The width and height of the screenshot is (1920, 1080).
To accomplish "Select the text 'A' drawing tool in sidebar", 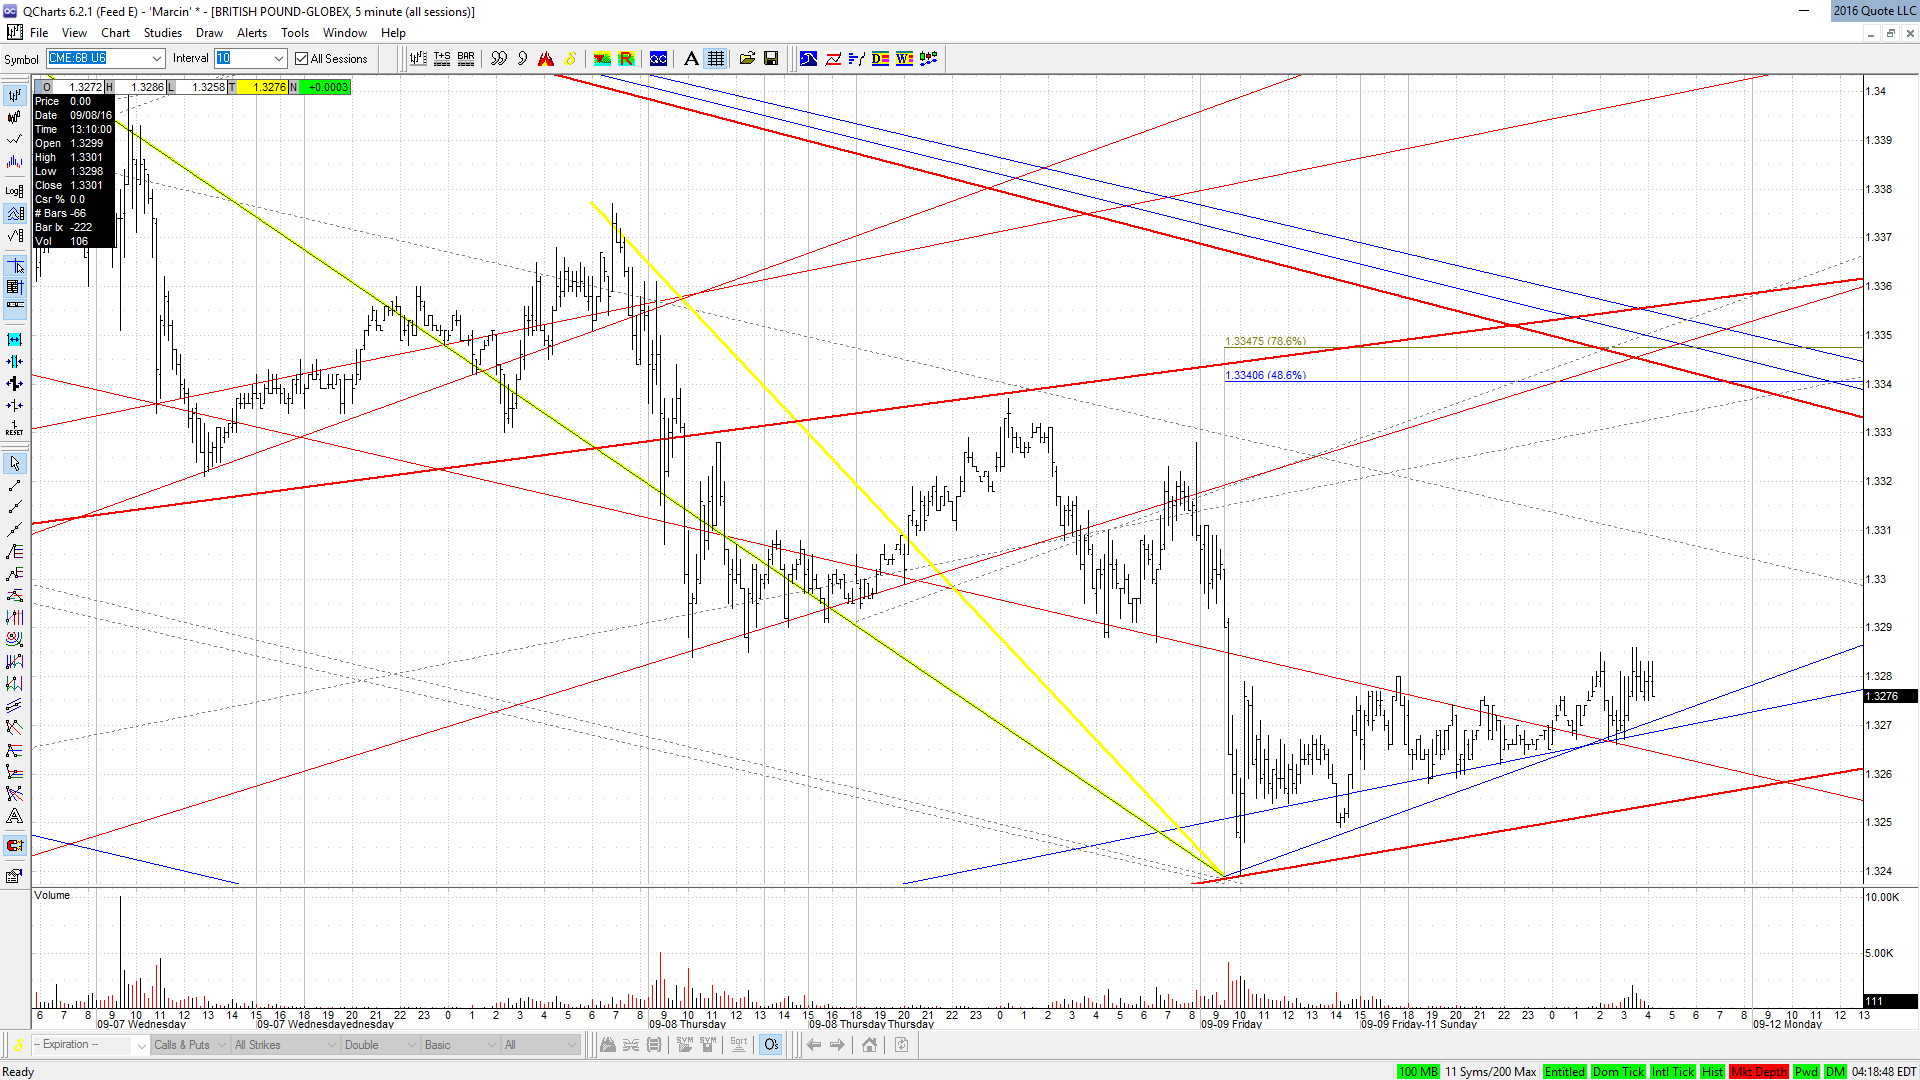I will tap(14, 816).
